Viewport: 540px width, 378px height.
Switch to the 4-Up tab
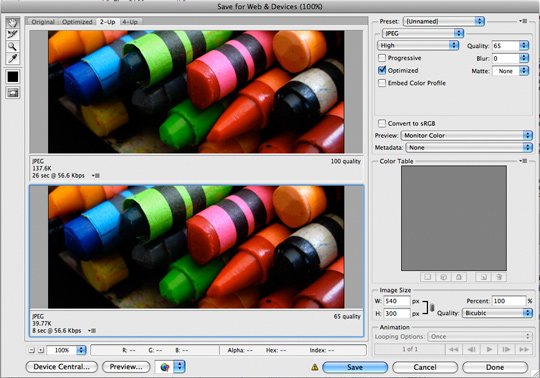[130, 22]
